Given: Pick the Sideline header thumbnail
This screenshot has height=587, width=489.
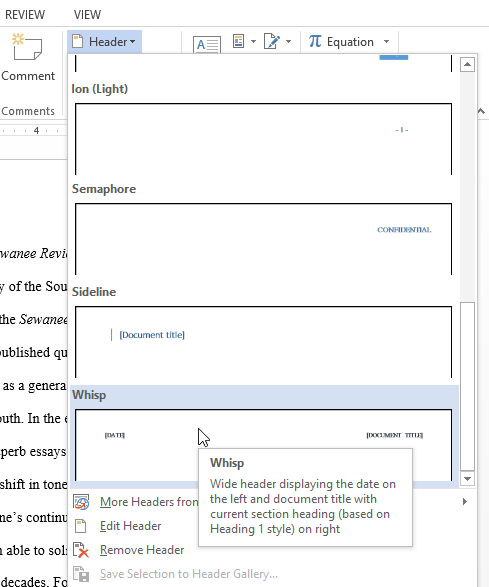Looking at the screenshot, I should [x=264, y=342].
